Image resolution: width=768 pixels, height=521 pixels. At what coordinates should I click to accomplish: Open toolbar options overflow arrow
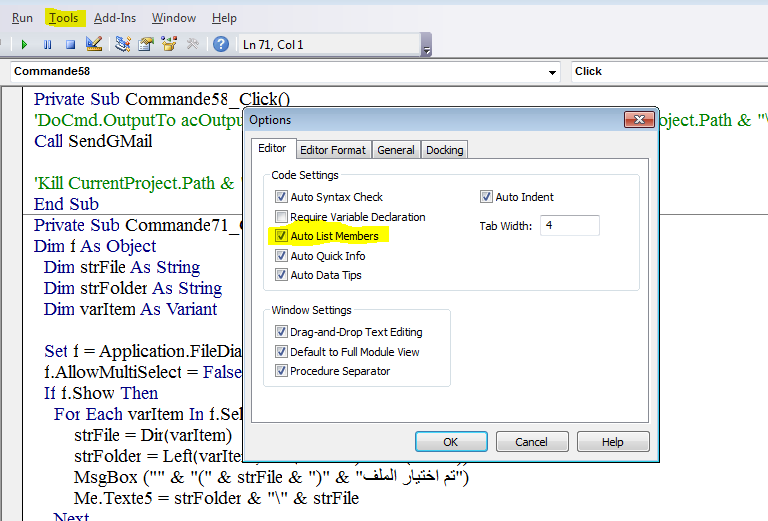[x=427, y=49]
